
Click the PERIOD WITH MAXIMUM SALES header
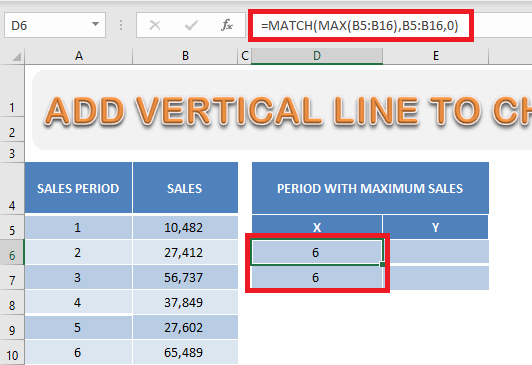[x=370, y=188]
